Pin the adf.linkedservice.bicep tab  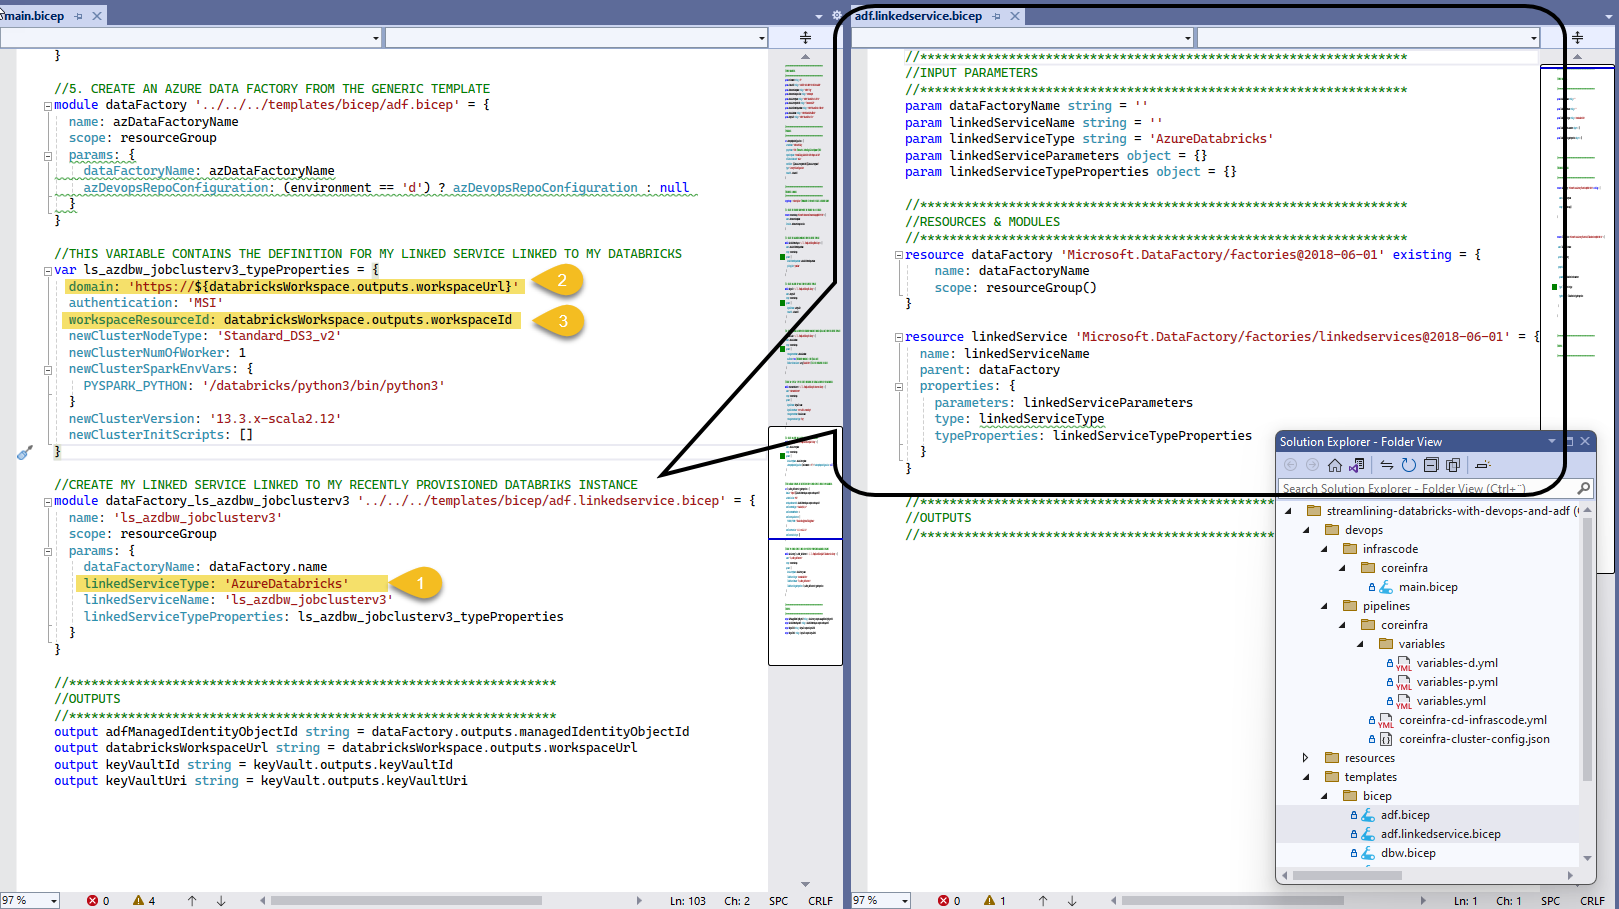point(996,16)
